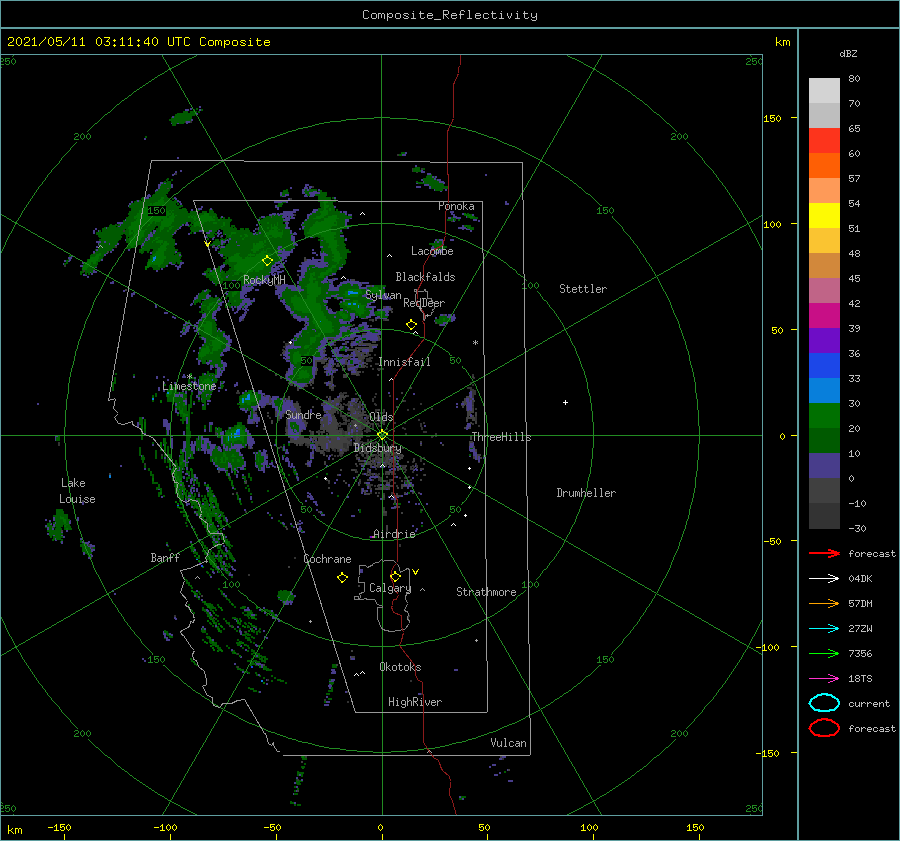900x841 pixels.
Task: Click the Olds label near radar center
Action: (x=381, y=417)
